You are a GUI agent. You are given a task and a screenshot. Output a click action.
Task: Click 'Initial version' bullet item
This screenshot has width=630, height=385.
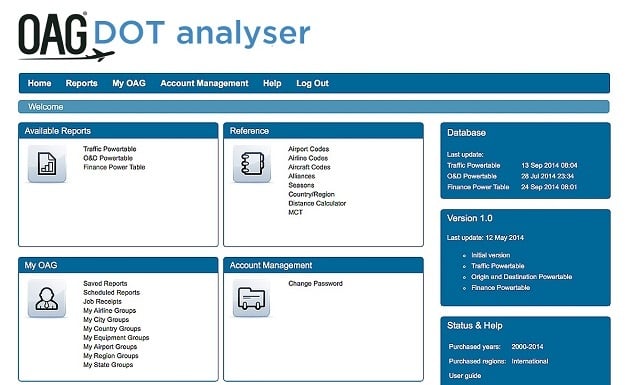[x=491, y=255]
